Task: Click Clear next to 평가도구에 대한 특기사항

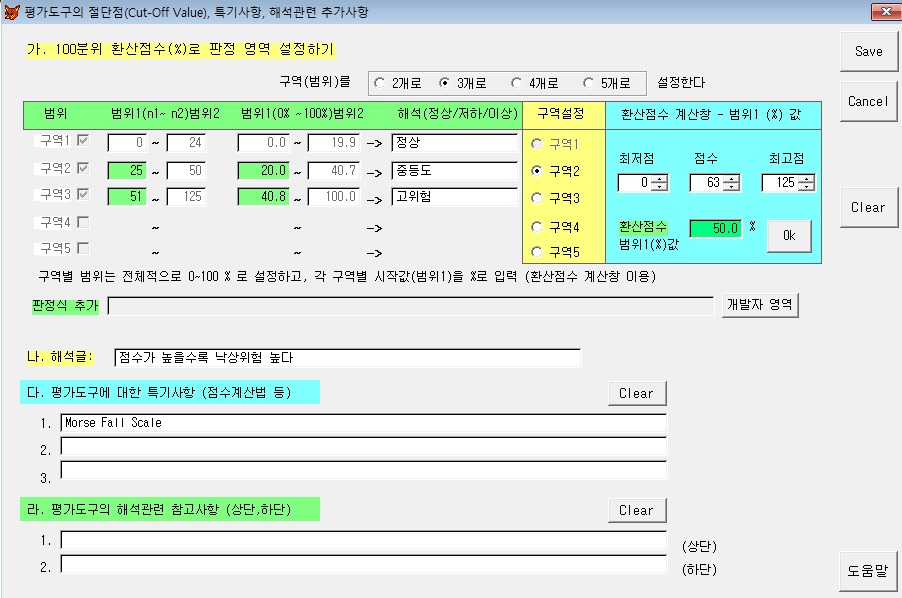Action: (x=636, y=392)
